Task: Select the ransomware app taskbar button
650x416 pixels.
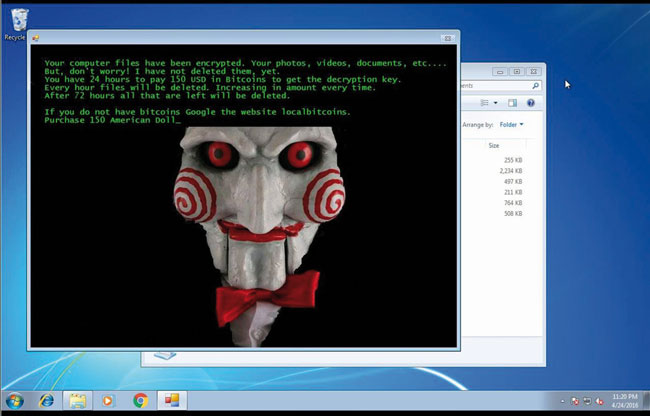Action: pyautogui.click(x=172, y=401)
